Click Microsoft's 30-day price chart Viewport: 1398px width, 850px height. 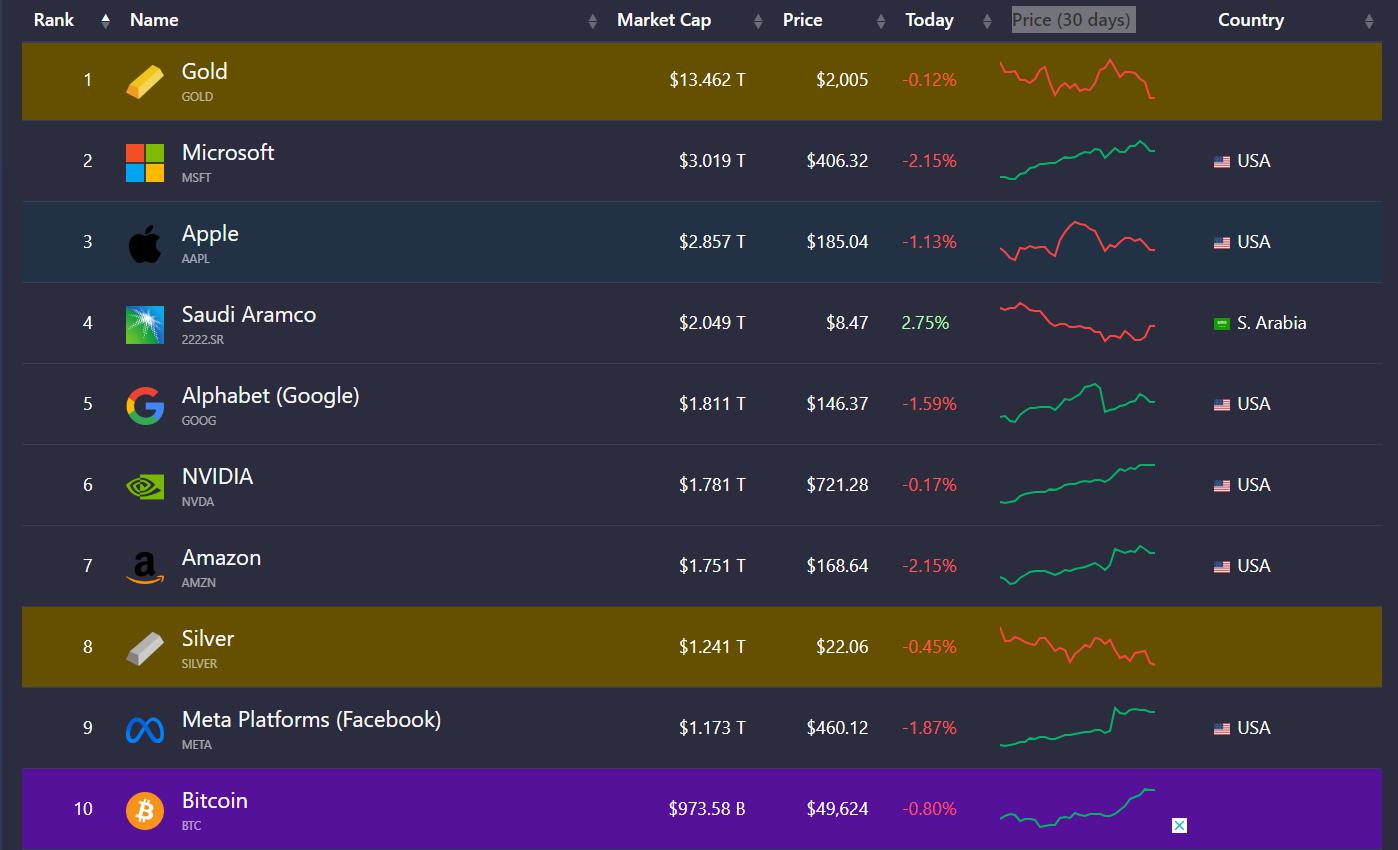[x=1077, y=161]
